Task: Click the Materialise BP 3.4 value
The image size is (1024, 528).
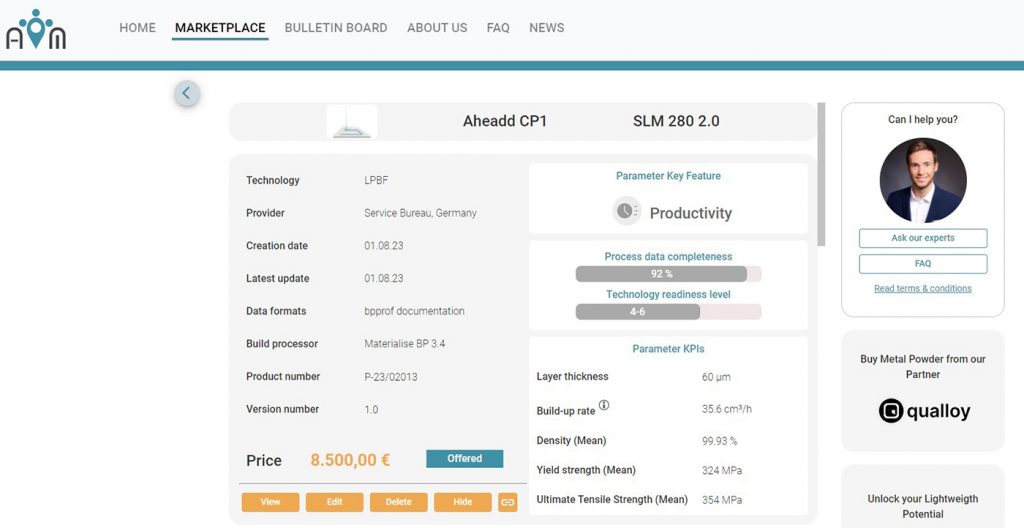Action: click(404, 344)
